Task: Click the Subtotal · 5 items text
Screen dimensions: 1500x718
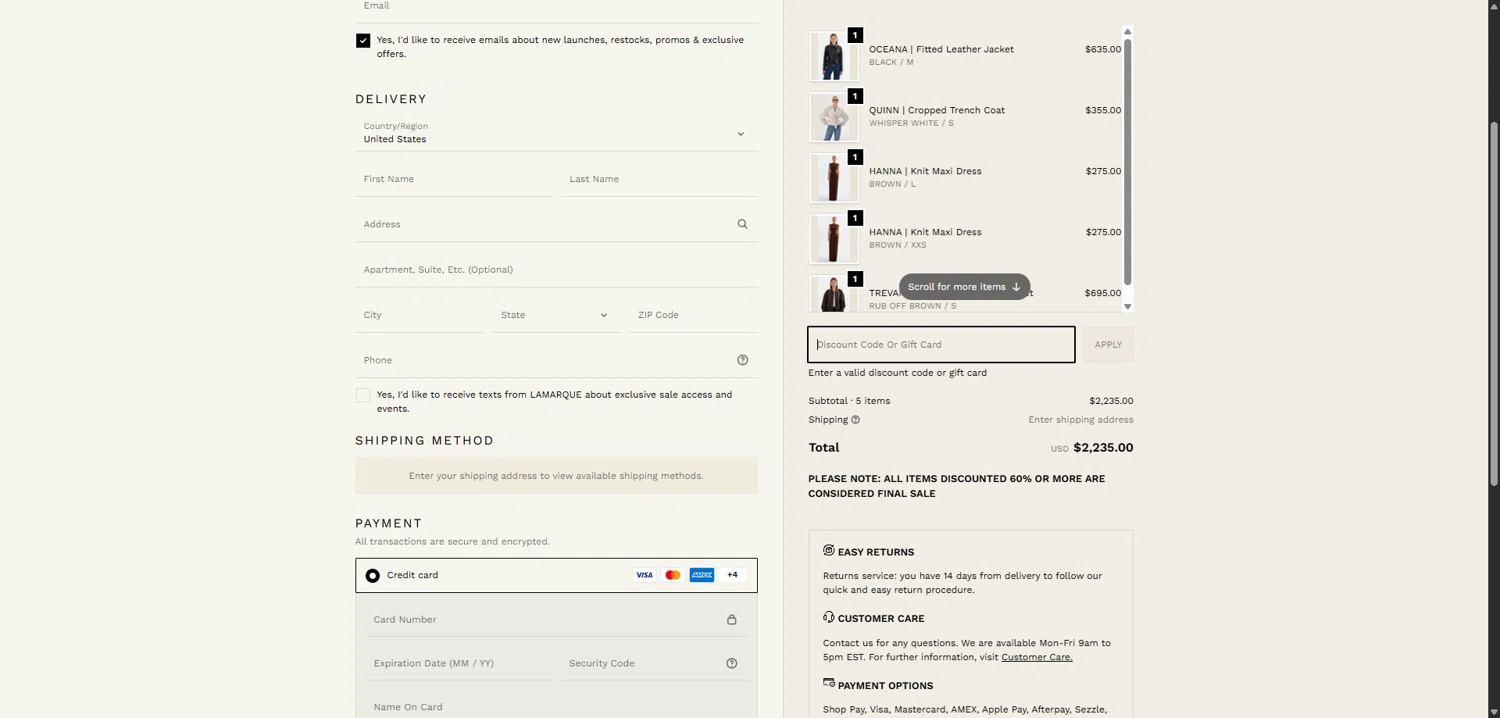Action: pyautogui.click(x=849, y=401)
